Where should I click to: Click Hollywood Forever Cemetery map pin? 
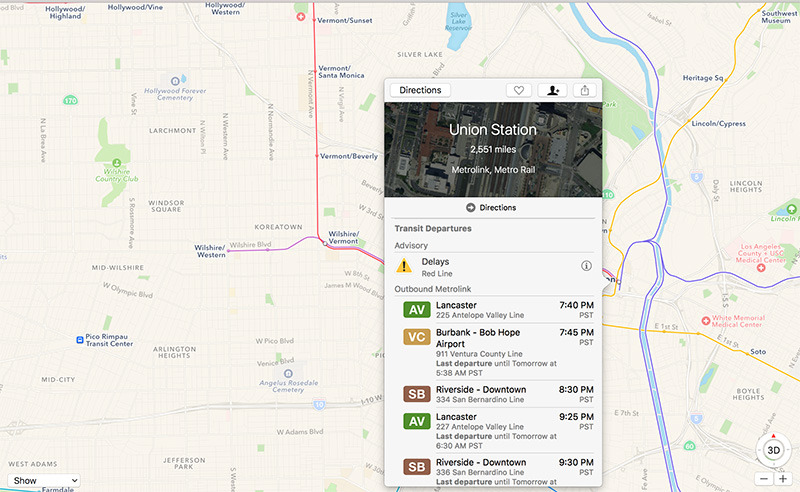click(x=175, y=81)
